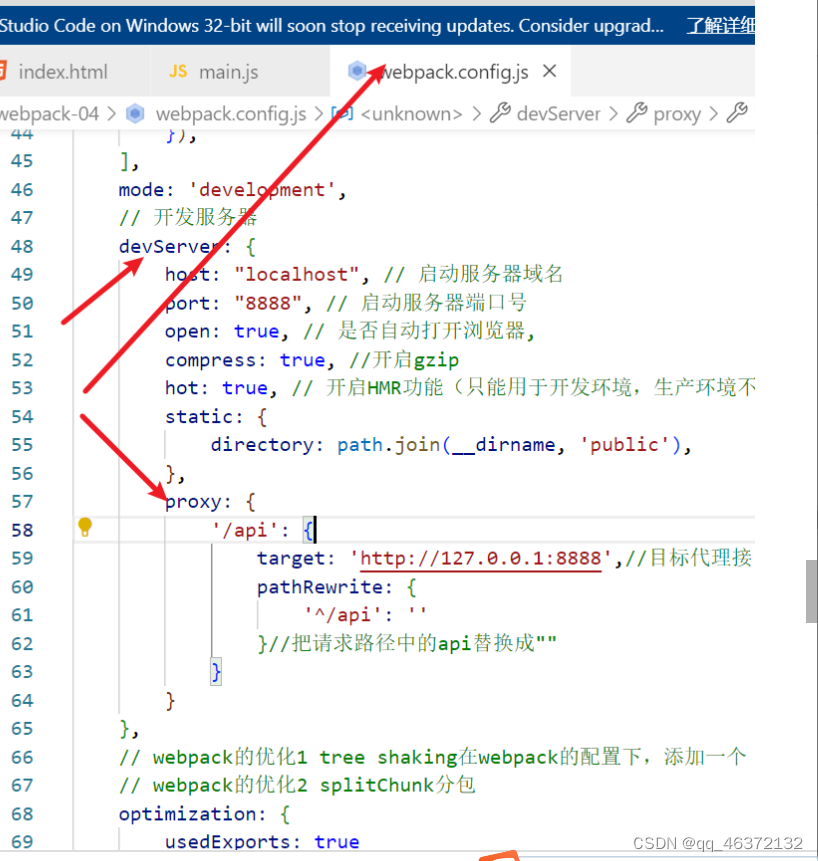Select webpack.config.js in breadcrumb

(231, 114)
